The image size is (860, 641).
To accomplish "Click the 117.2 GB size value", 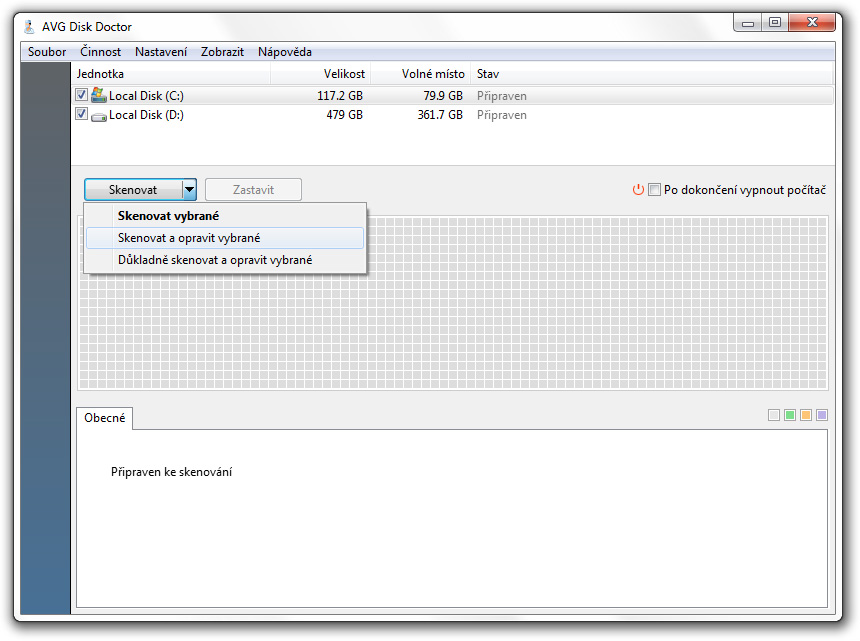I will 340,96.
